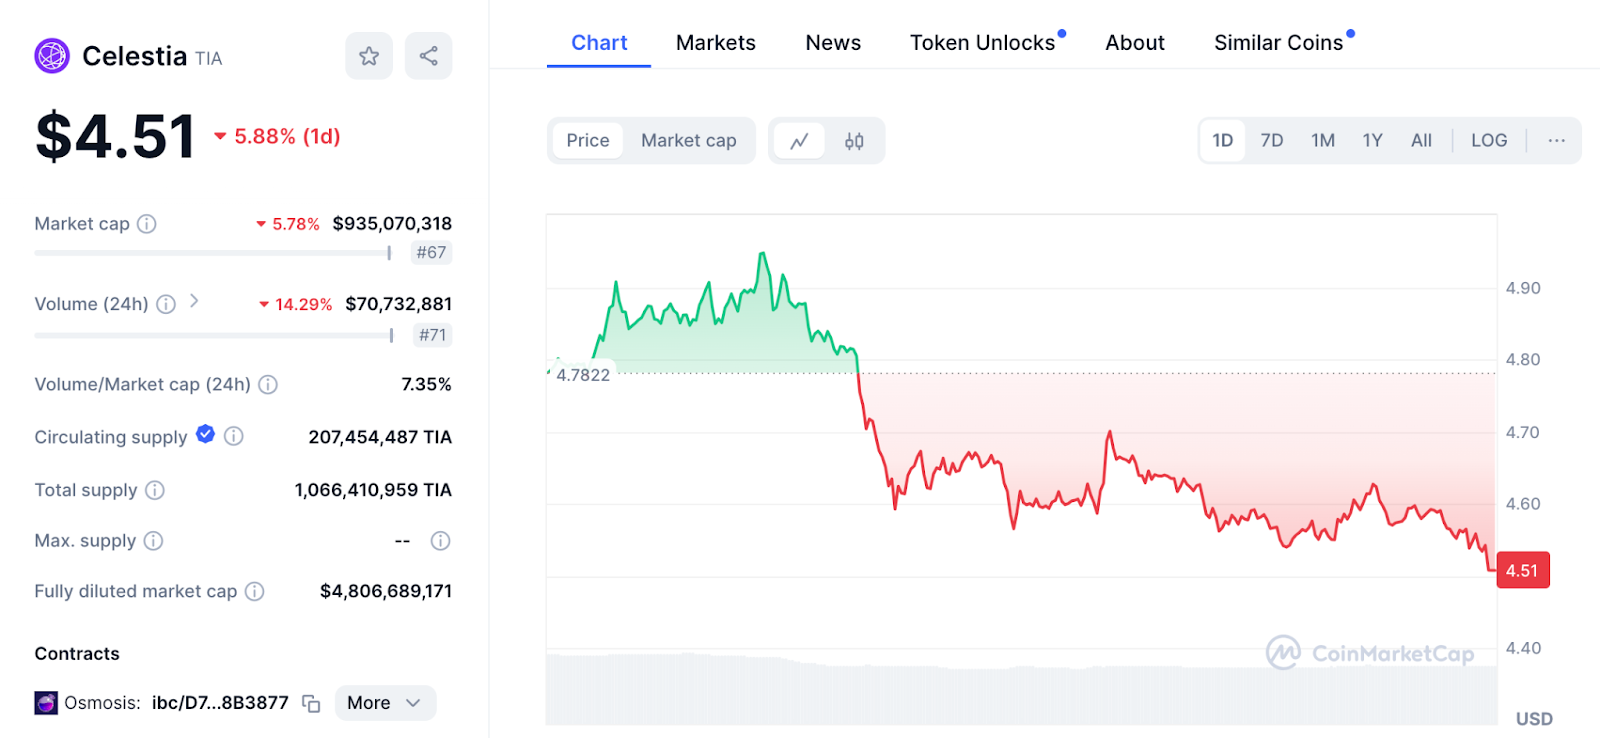Click the Volume rank progress bar

pos(214,335)
